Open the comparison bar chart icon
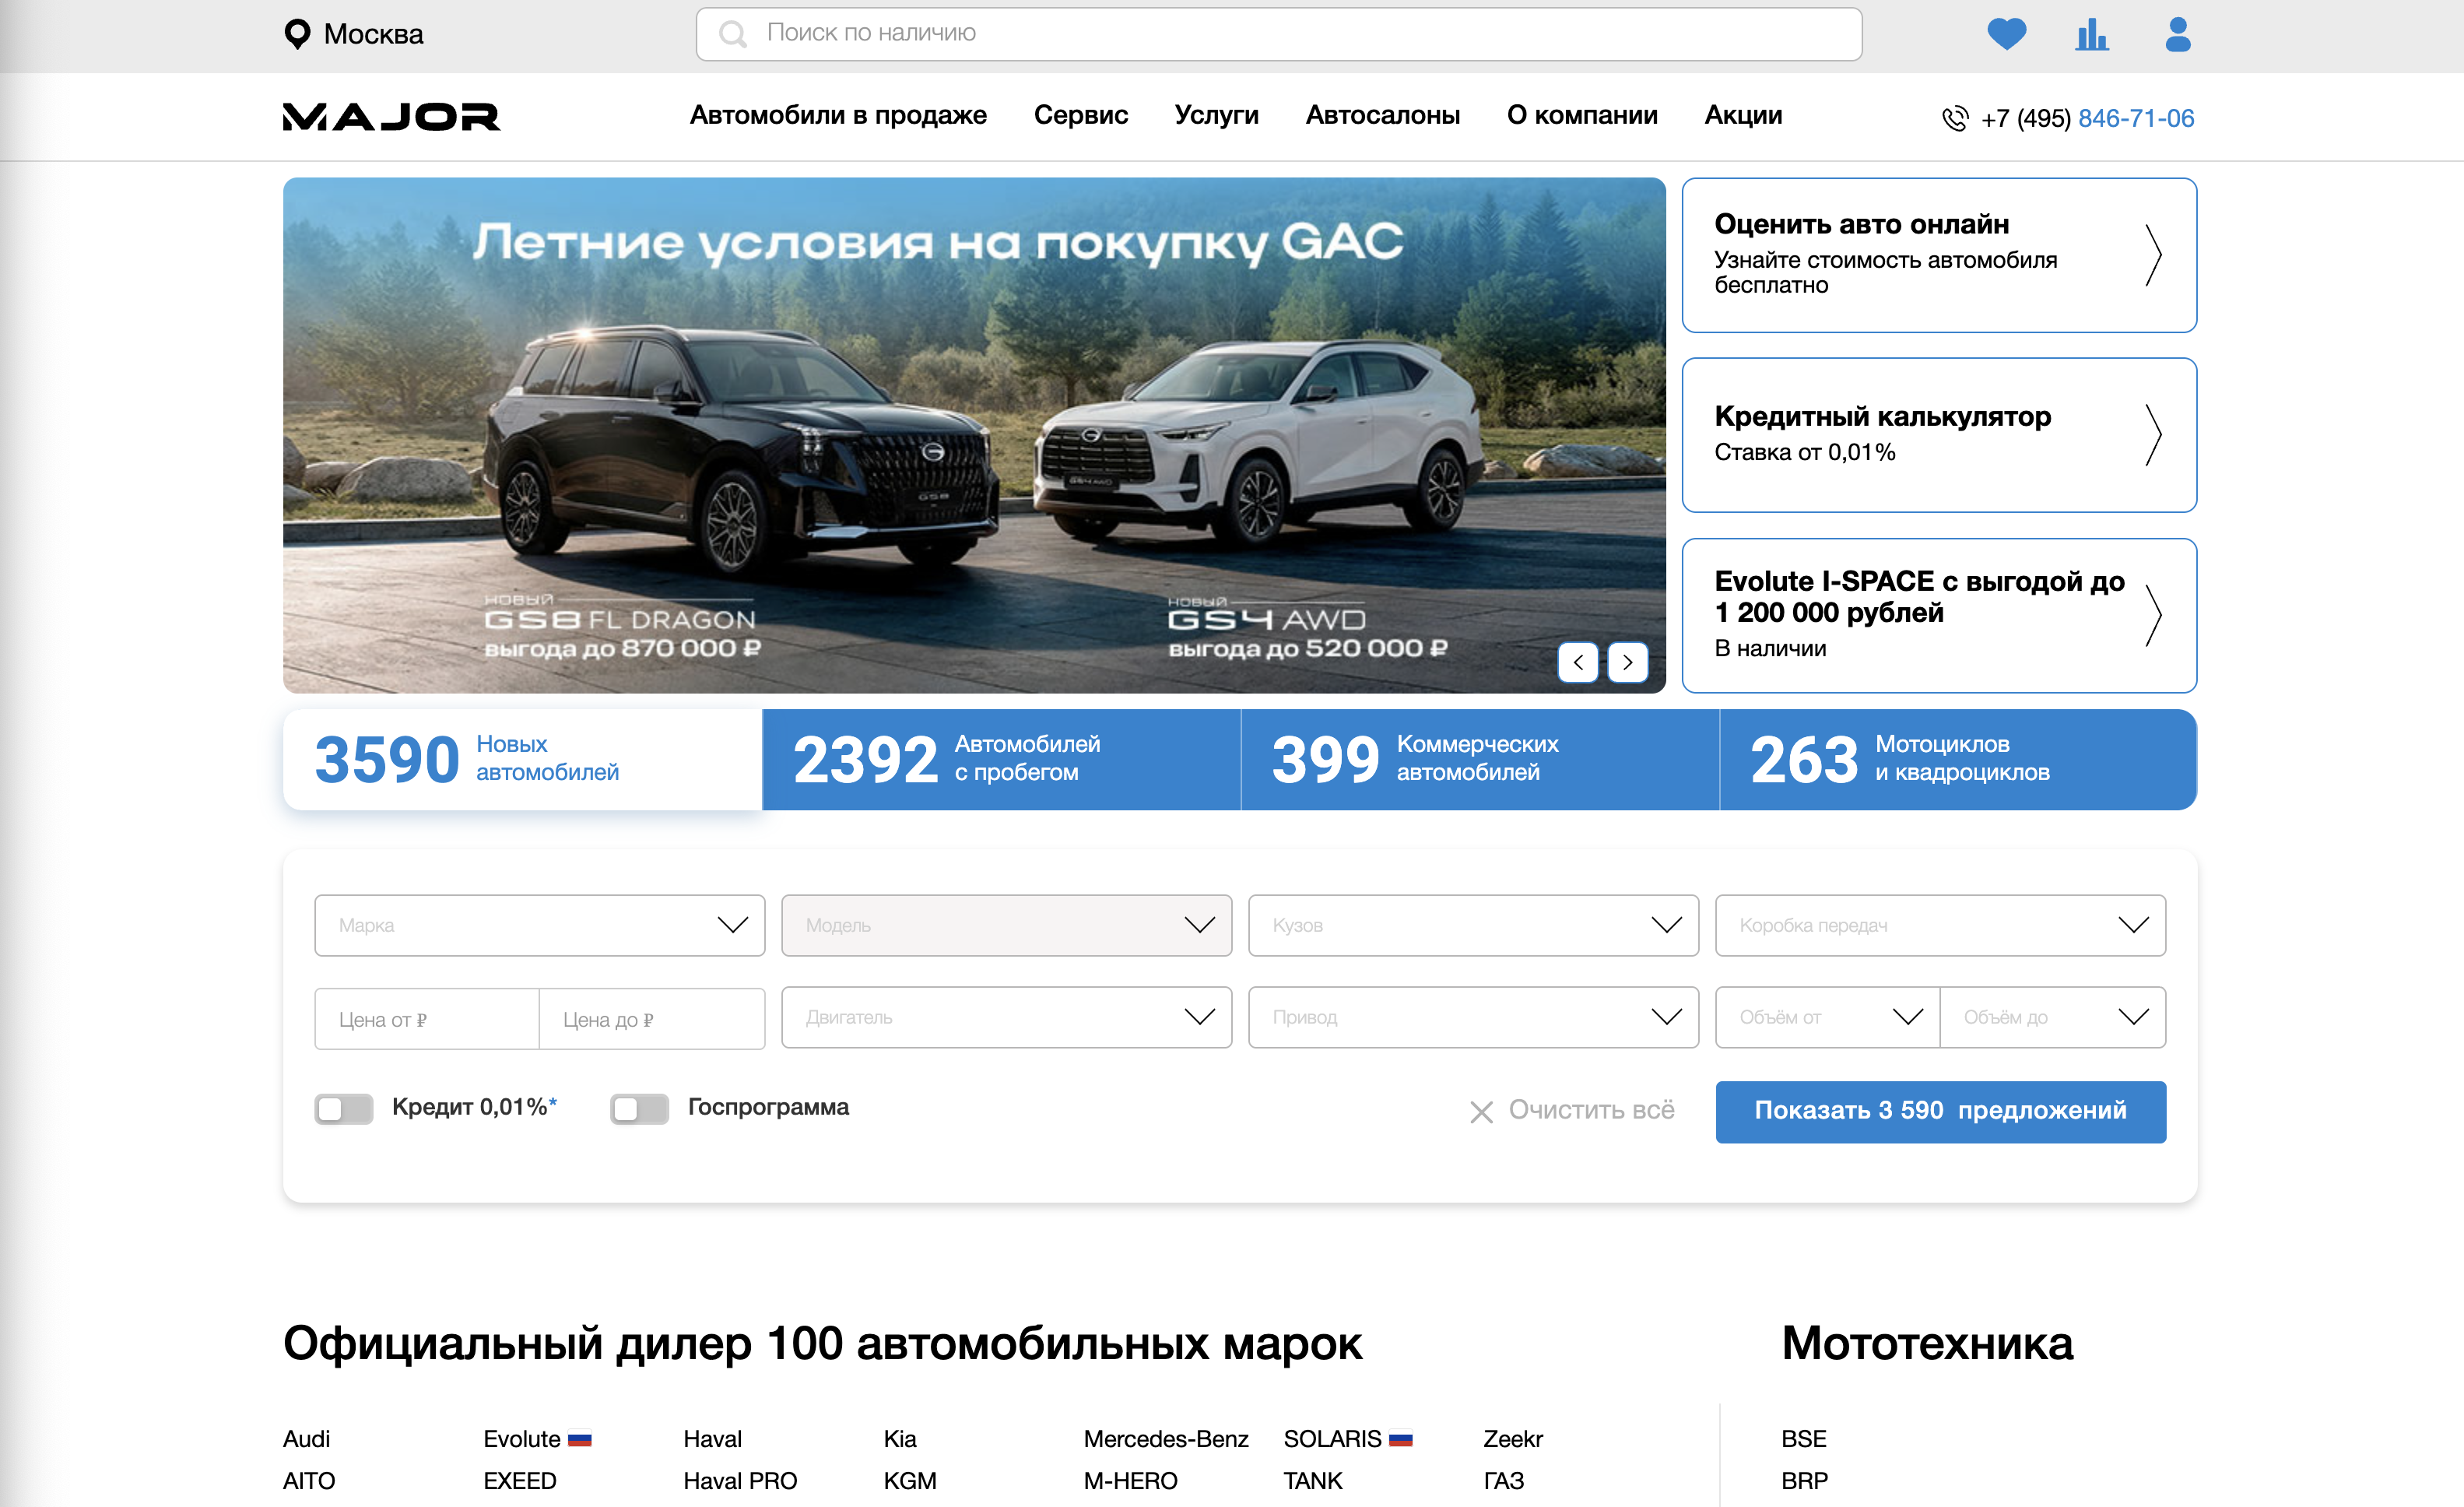This screenshot has height=1507, width=2464. tap(2091, 34)
